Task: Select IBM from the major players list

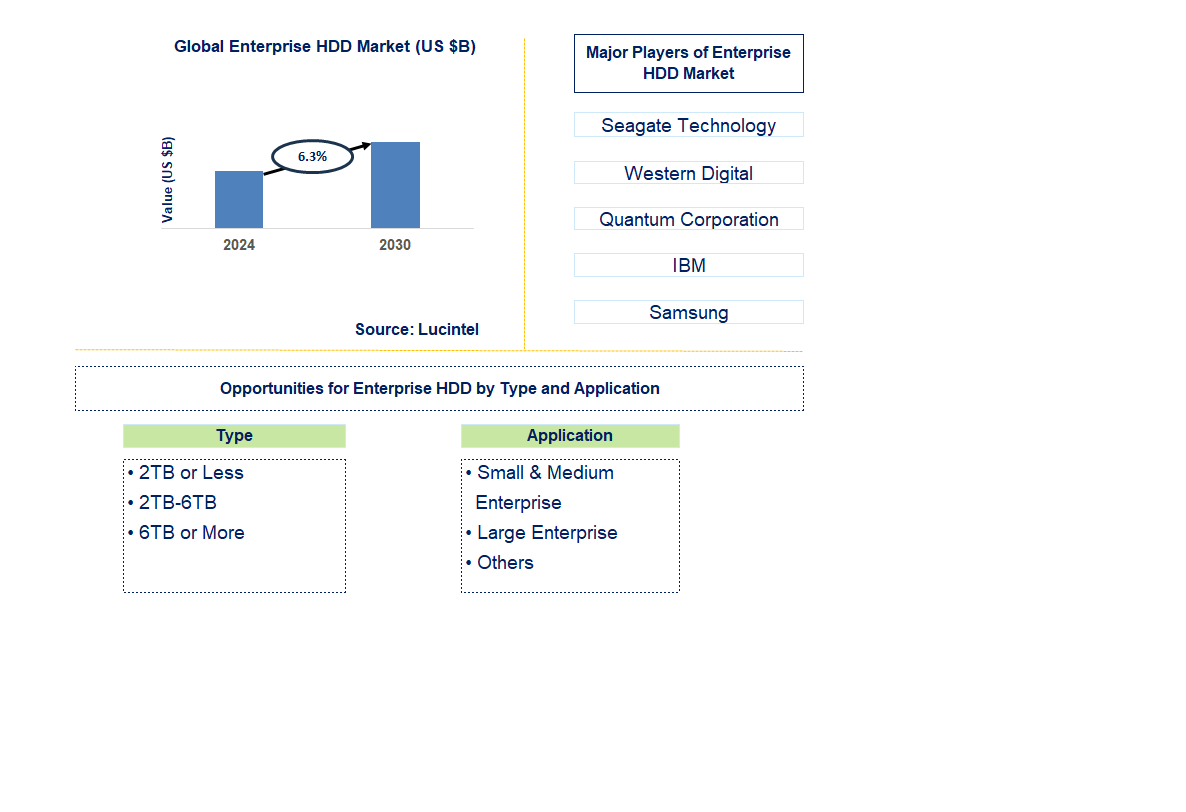Action: pyautogui.click(x=688, y=264)
